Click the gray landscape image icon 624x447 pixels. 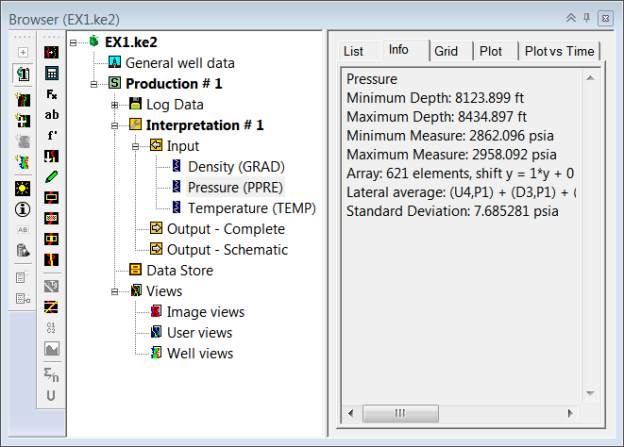pyautogui.click(x=51, y=349)
